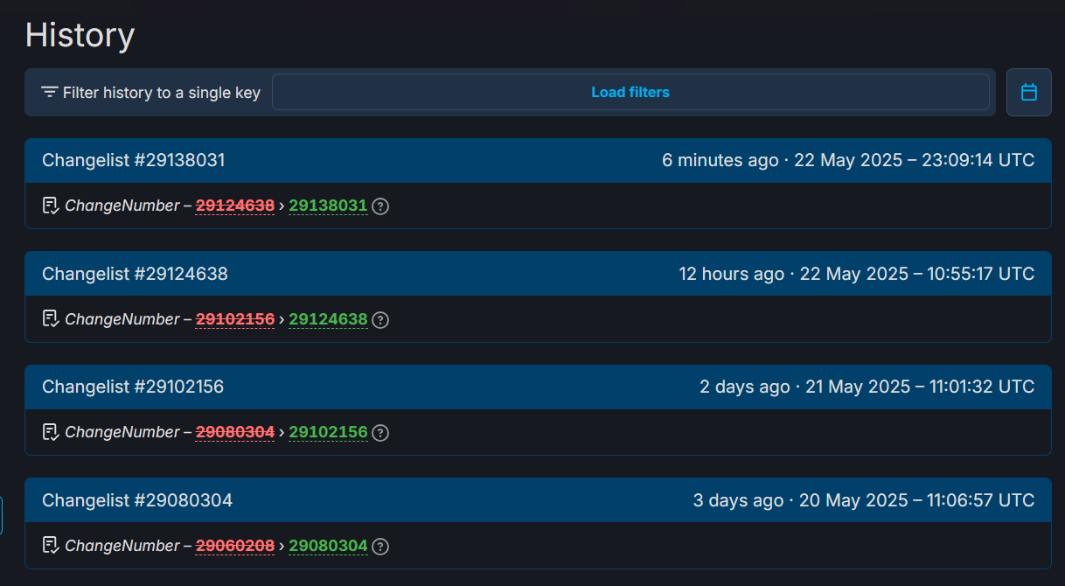The image size is (1065, 586).
Task: Click the filter icon beside 'Filter history'
Action: pos(49,92)
